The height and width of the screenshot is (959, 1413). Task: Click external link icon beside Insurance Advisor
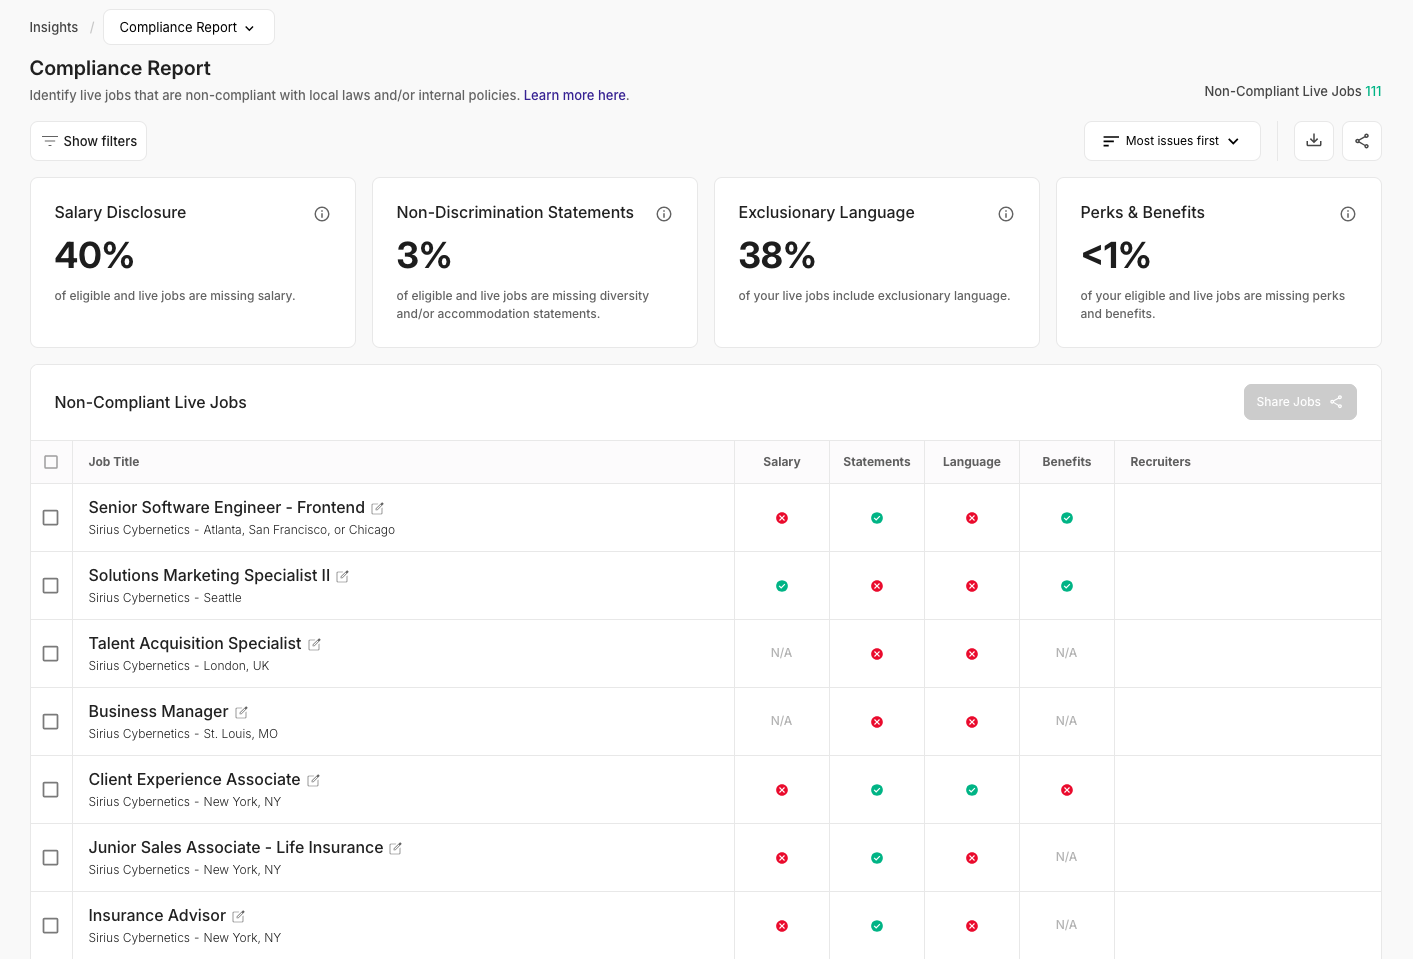pyautogui.click(x=239, y=917)
